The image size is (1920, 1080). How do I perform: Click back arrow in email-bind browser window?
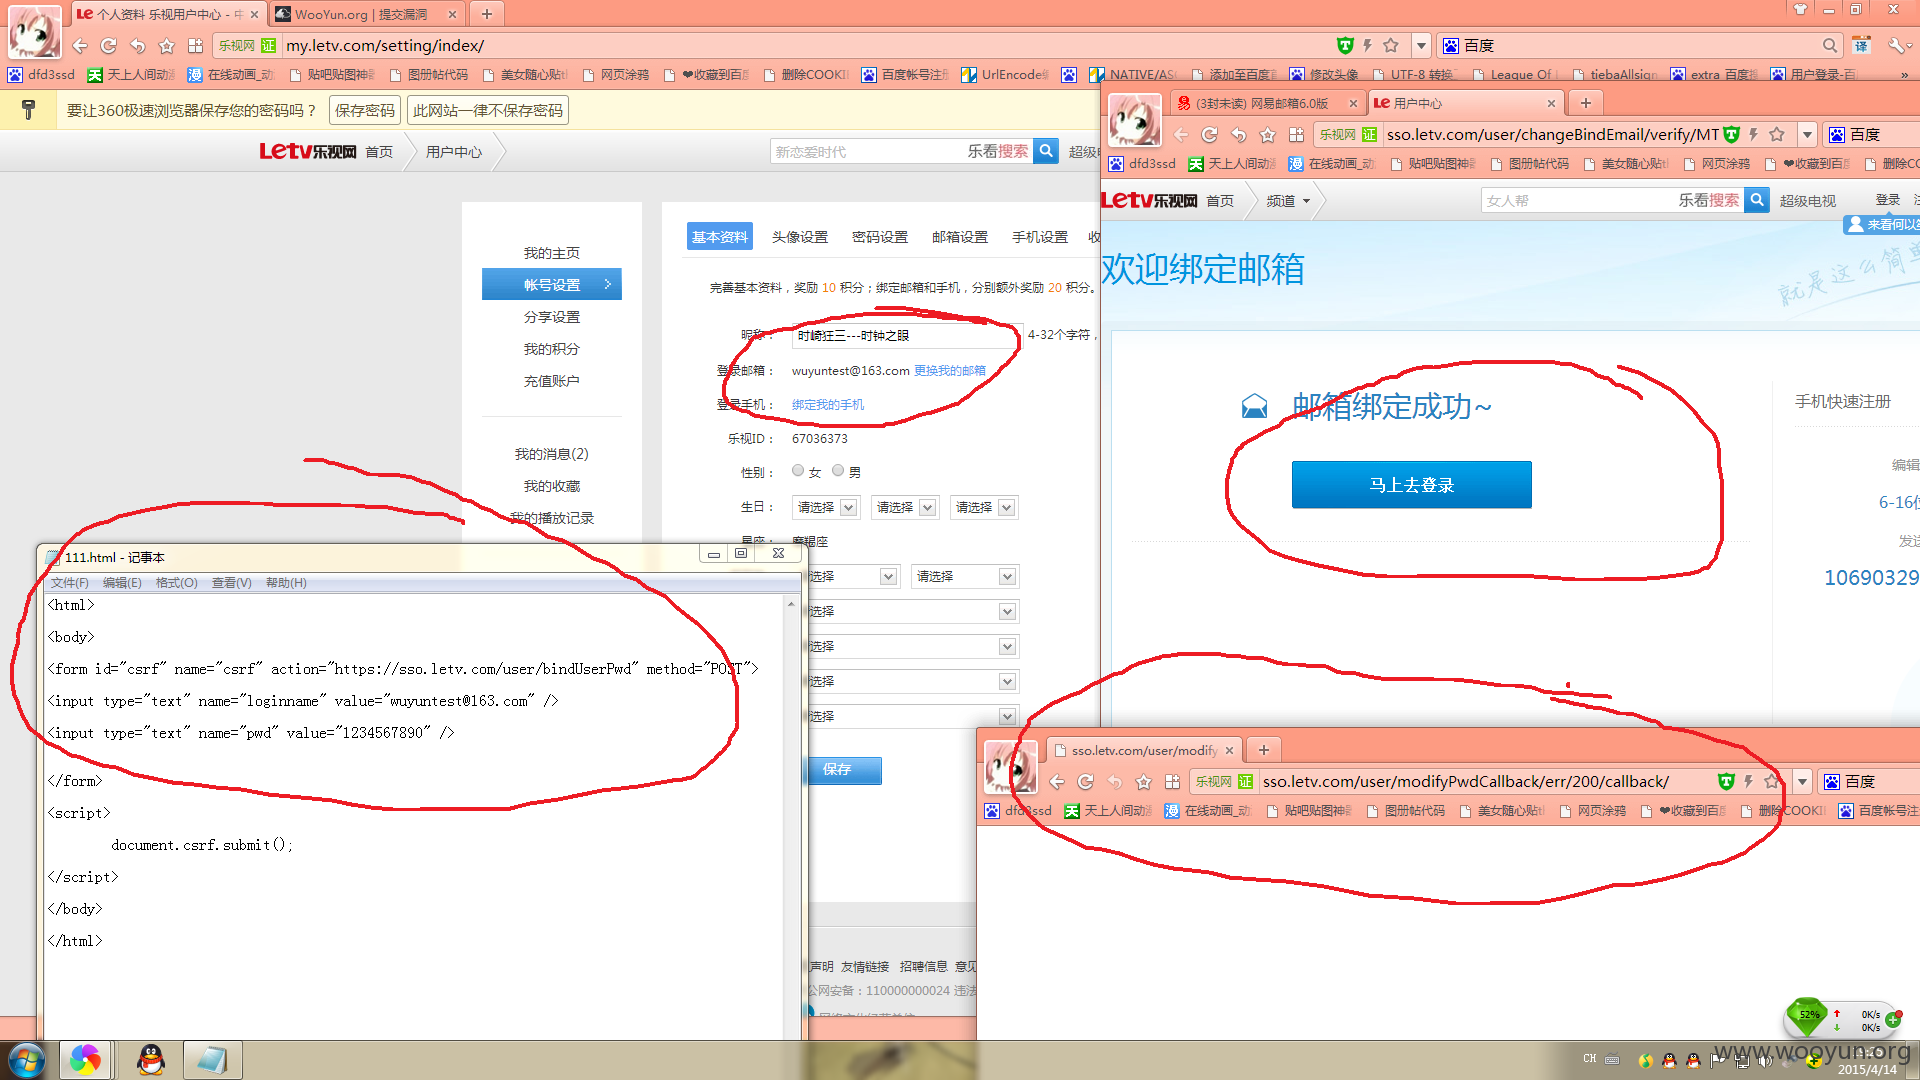(x=1181, y=135)
